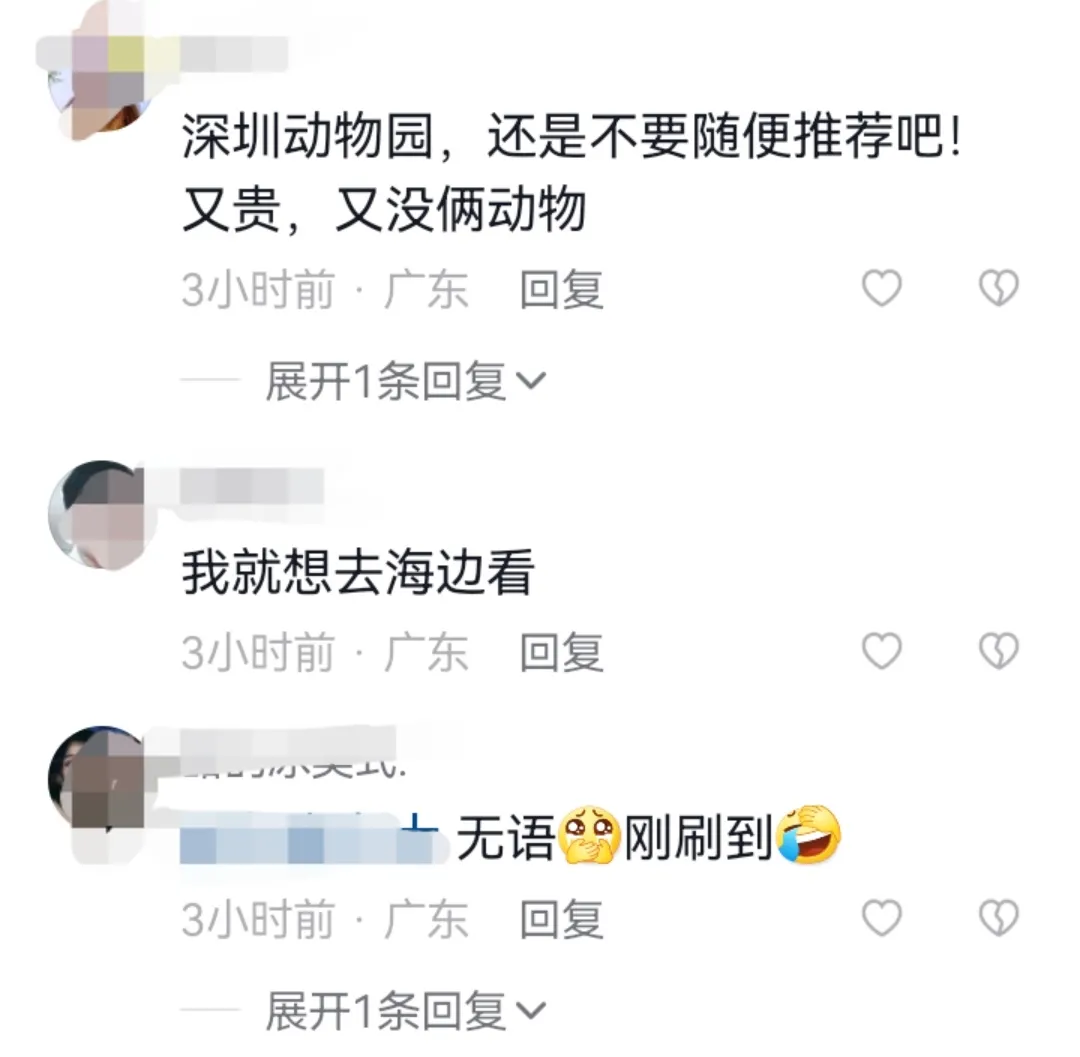Select the 我就想去海边看 comment text
This screenshot has height=1057, width=1080.
coord(357,572)
